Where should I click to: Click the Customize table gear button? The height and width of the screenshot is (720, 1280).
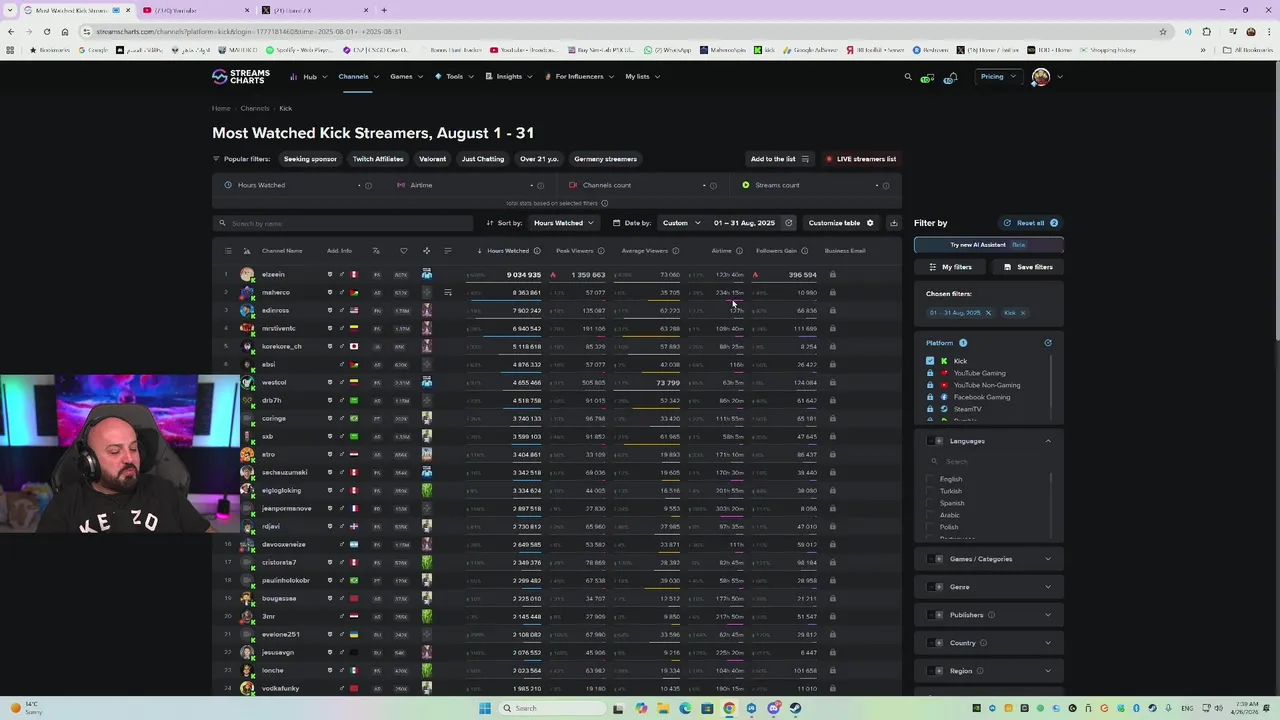pyautogui.click(x=841, y=223)
